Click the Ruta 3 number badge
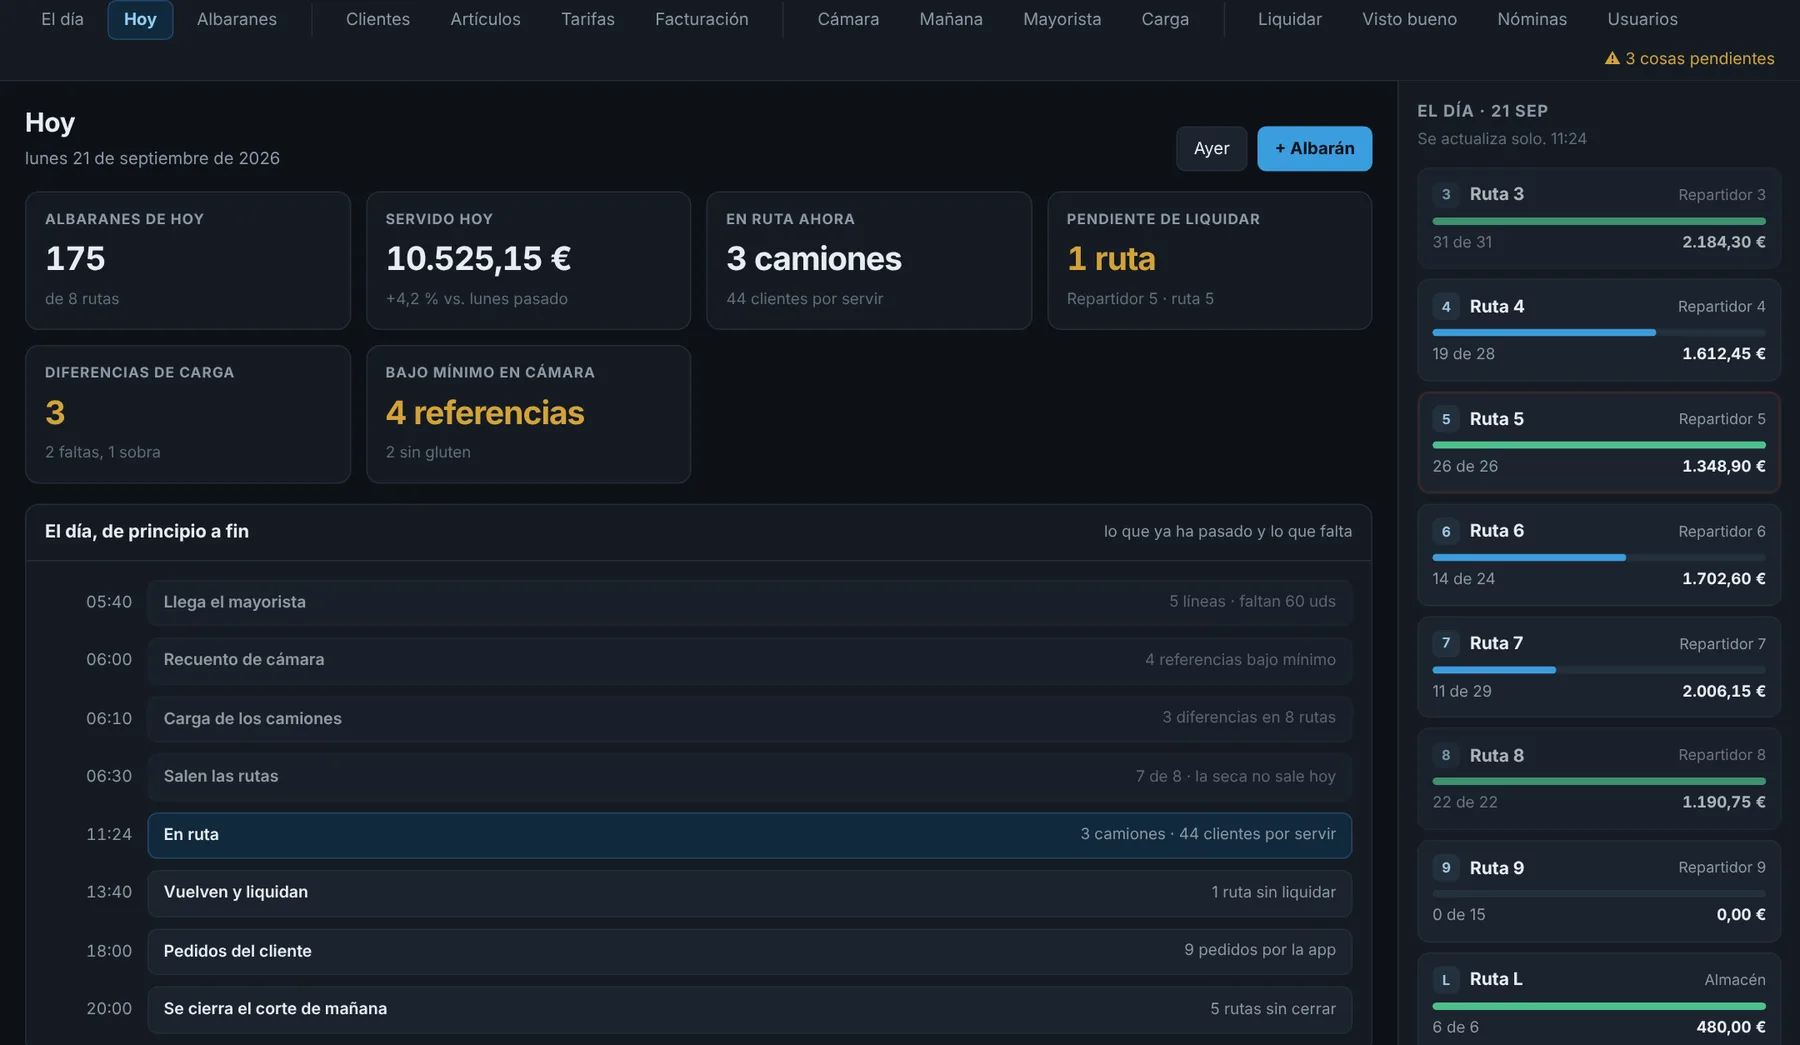The width and height of the screenshot is (1800, 1045). (1446, 194)
